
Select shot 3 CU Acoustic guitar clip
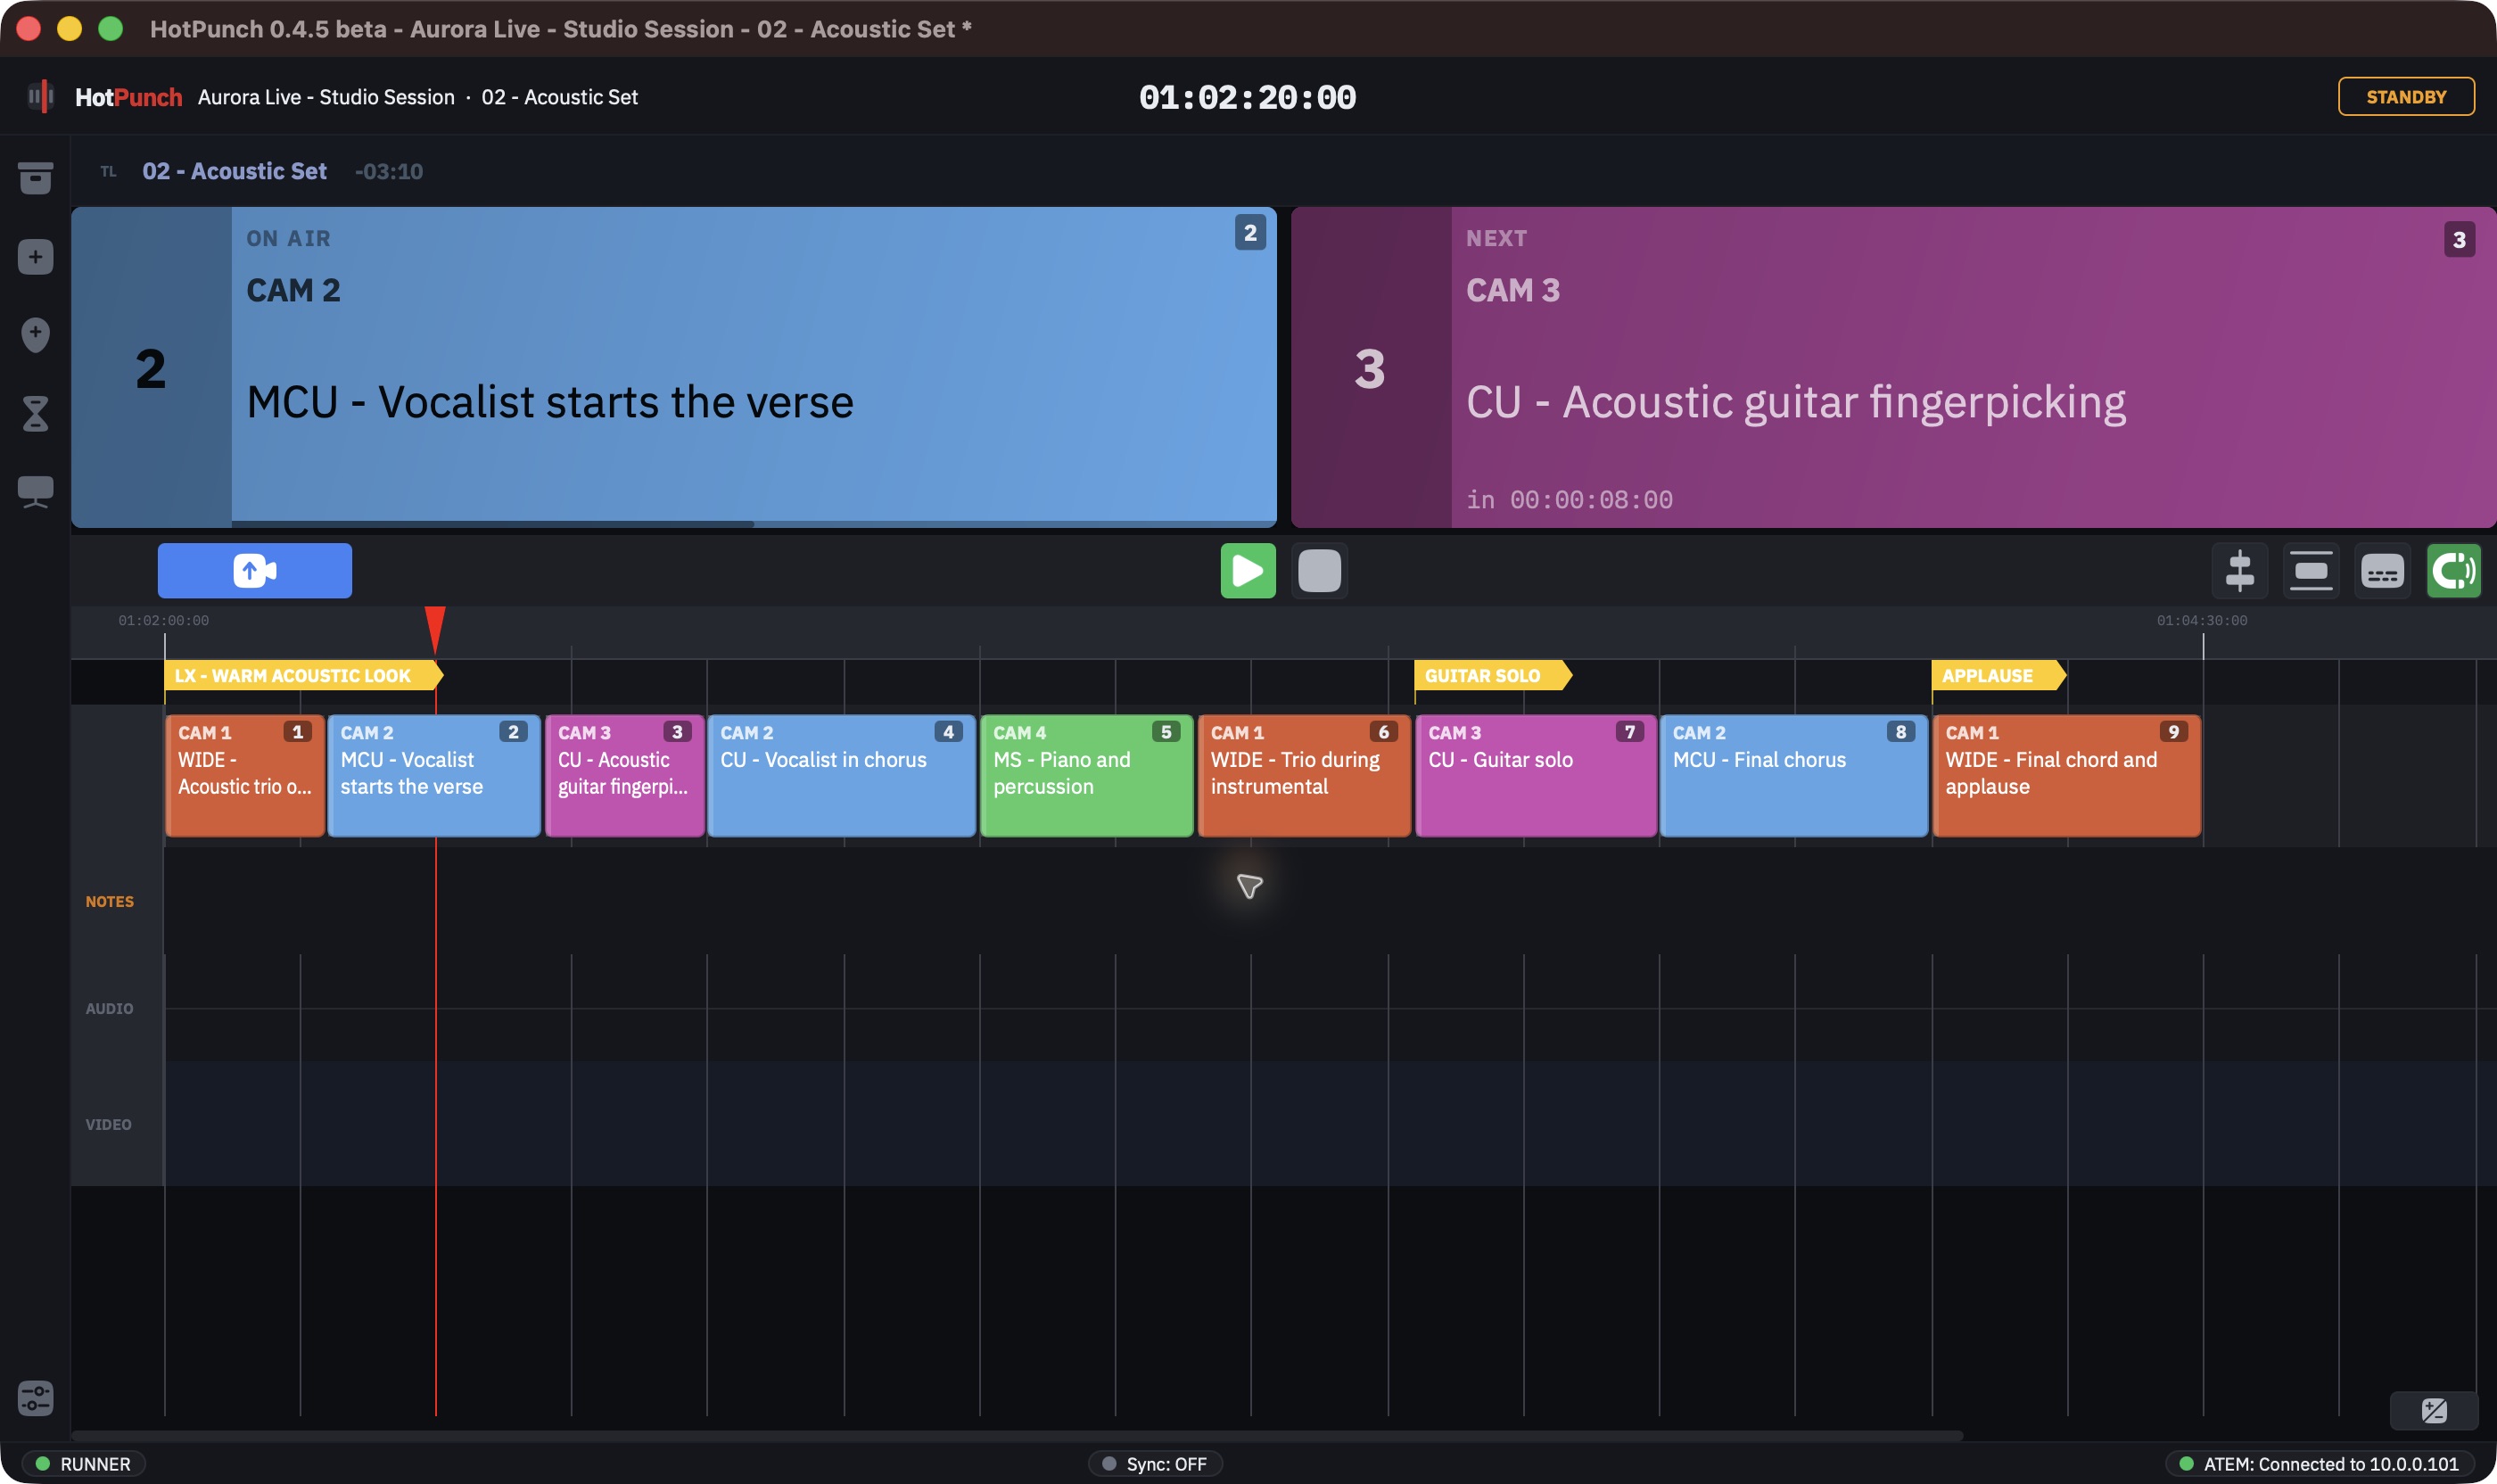pos(624,776)
